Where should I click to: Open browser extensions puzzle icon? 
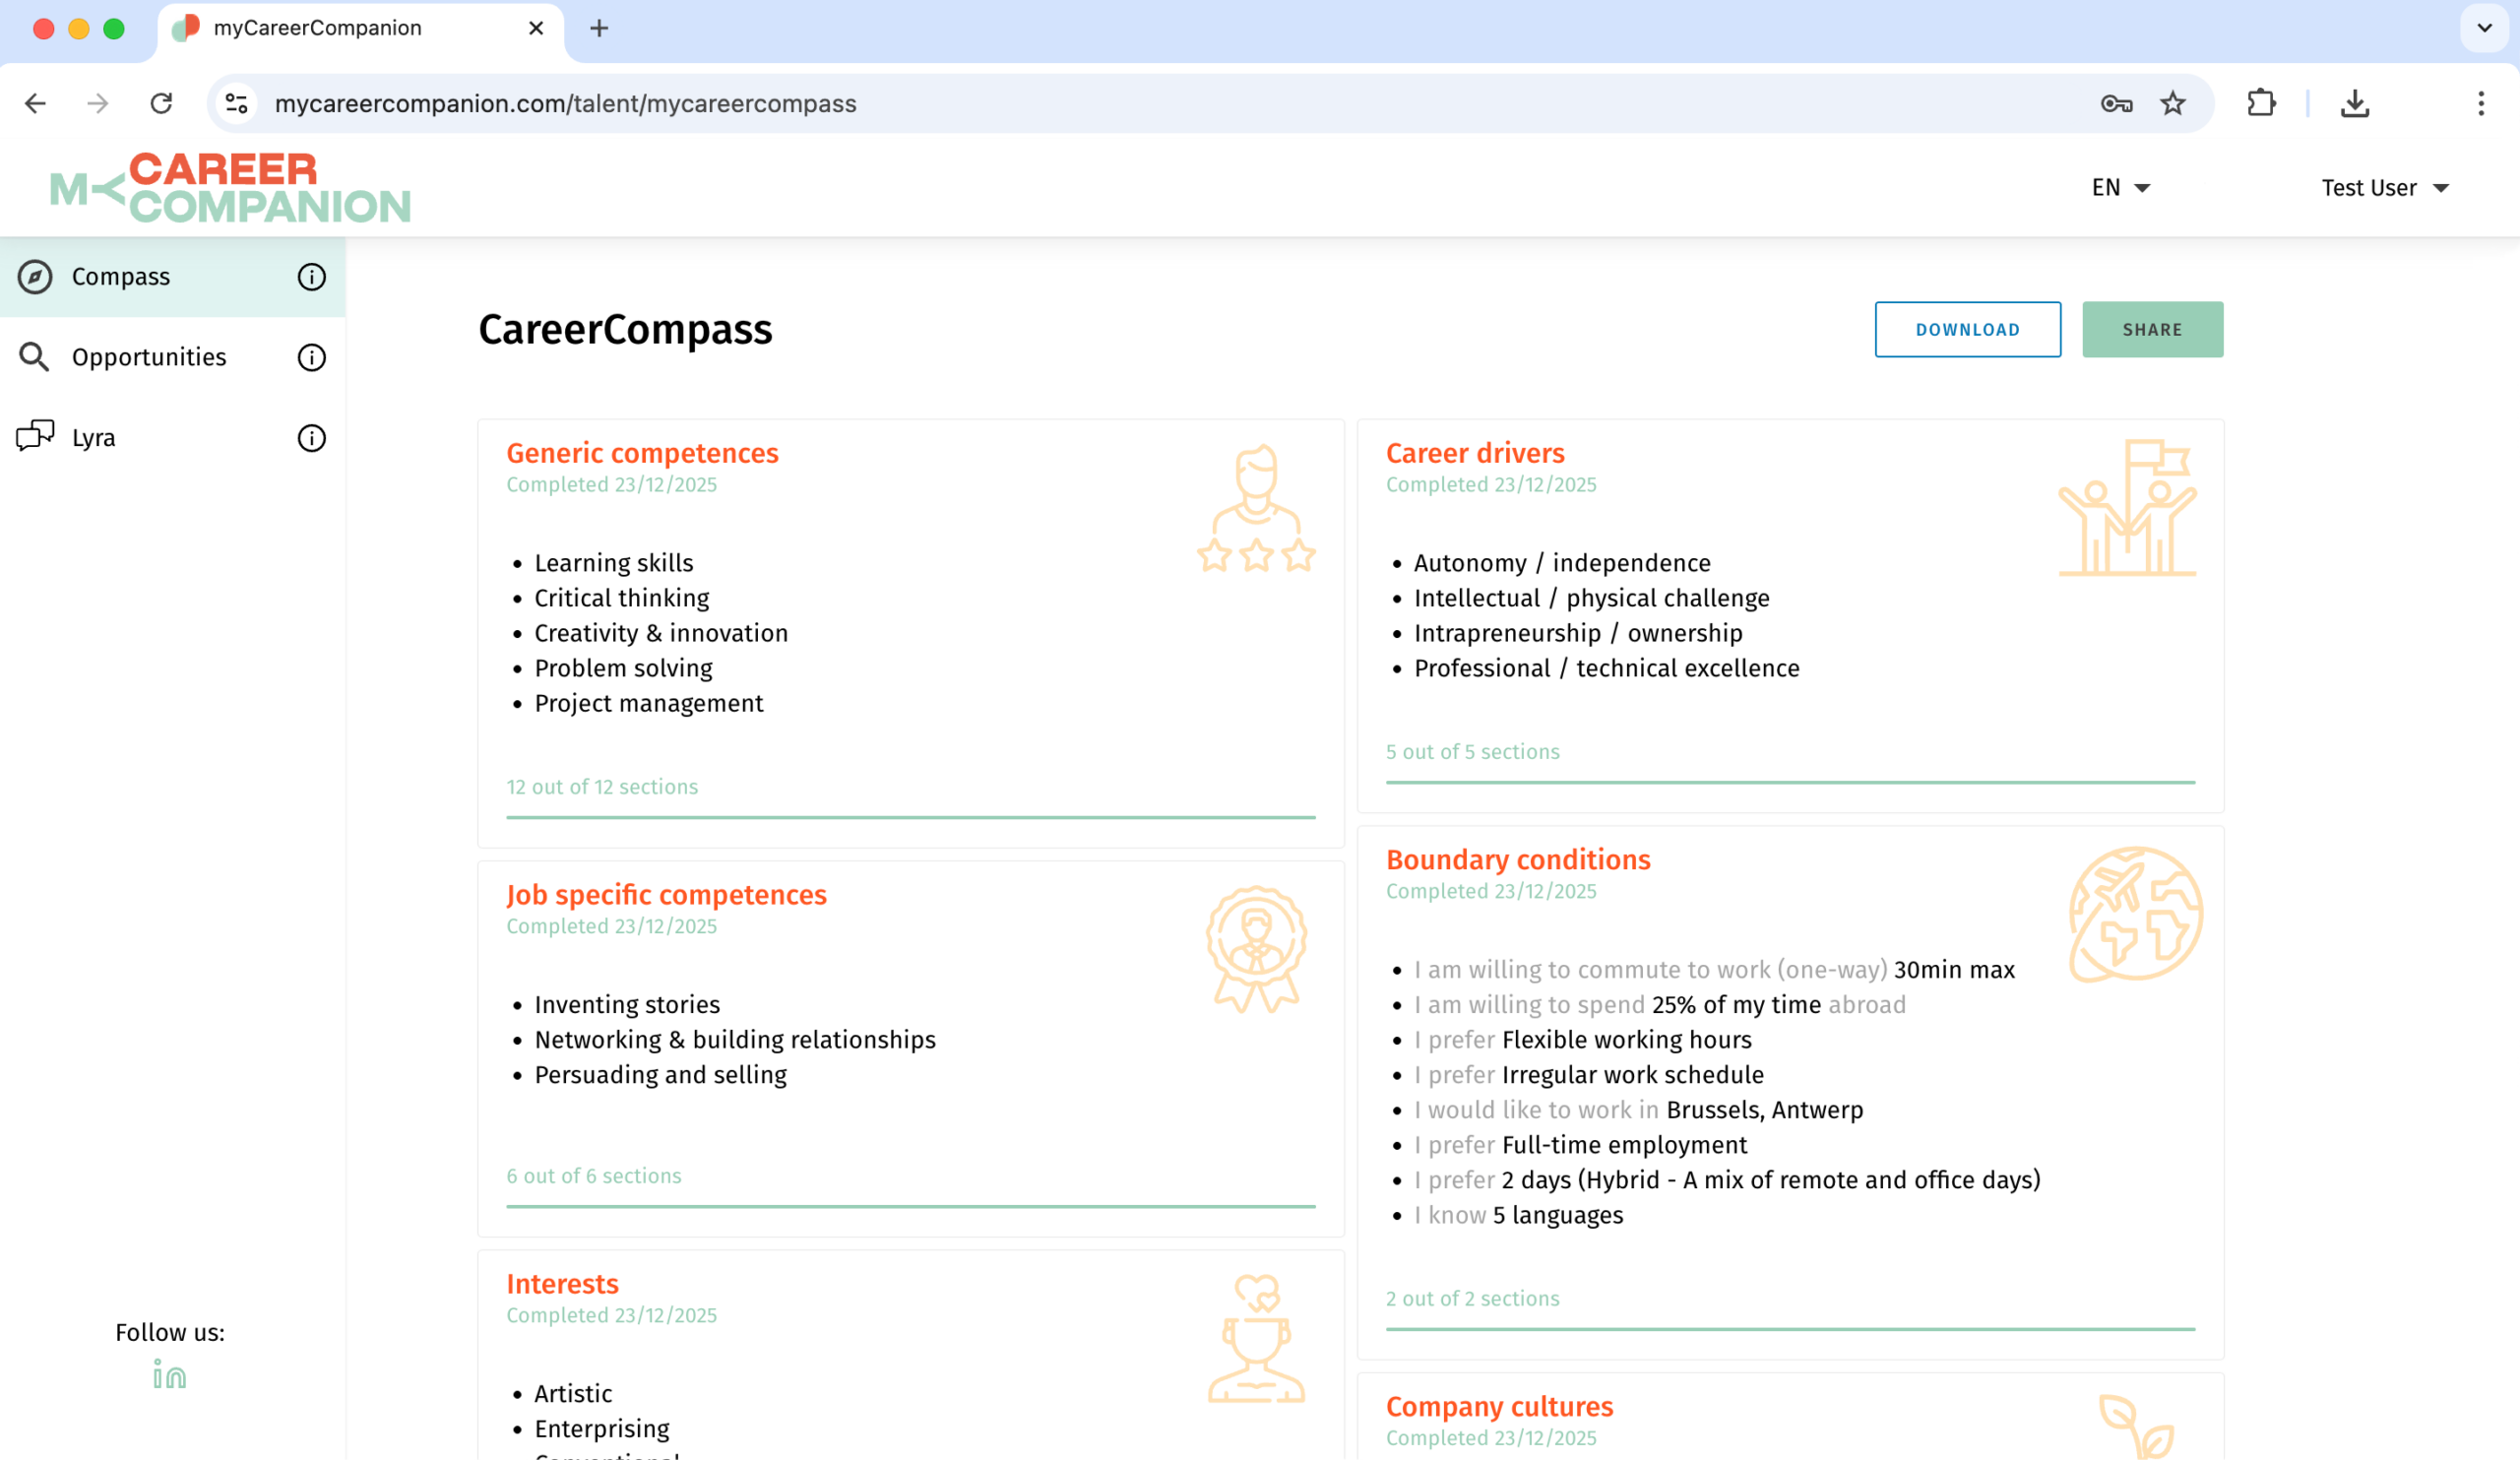(2261, 103)
